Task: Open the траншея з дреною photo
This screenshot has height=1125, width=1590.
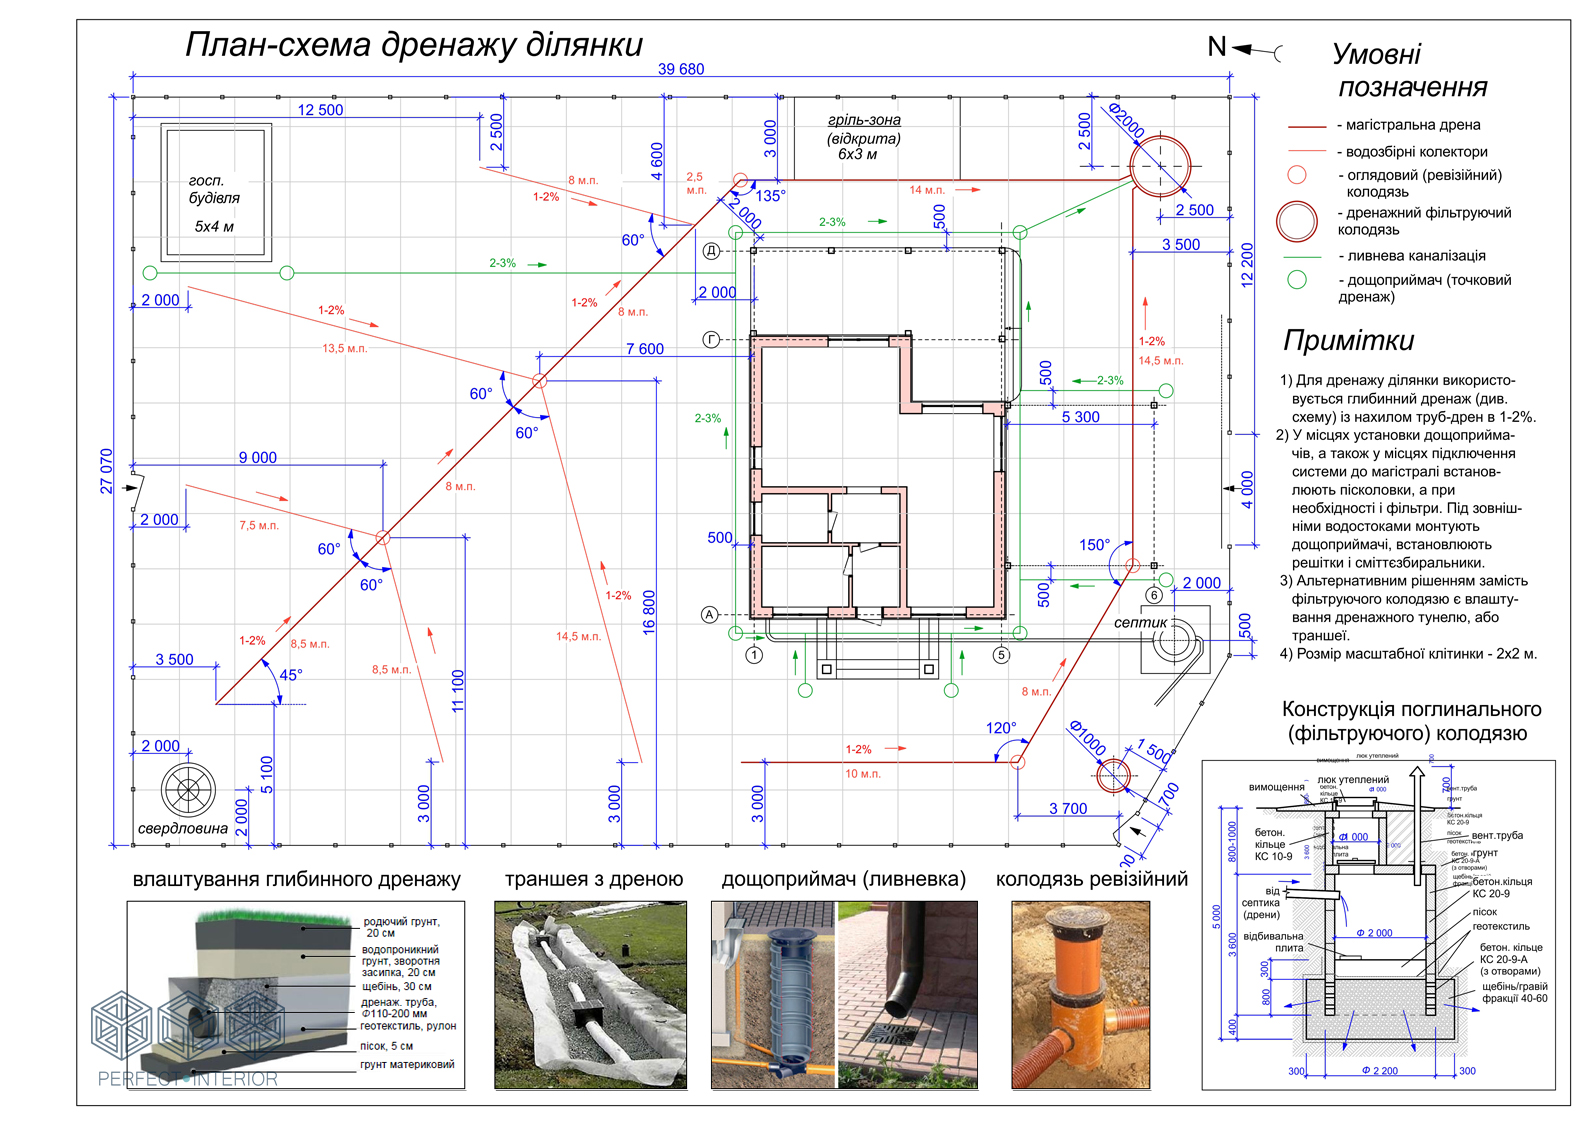Action: click(x=590, y=995)
